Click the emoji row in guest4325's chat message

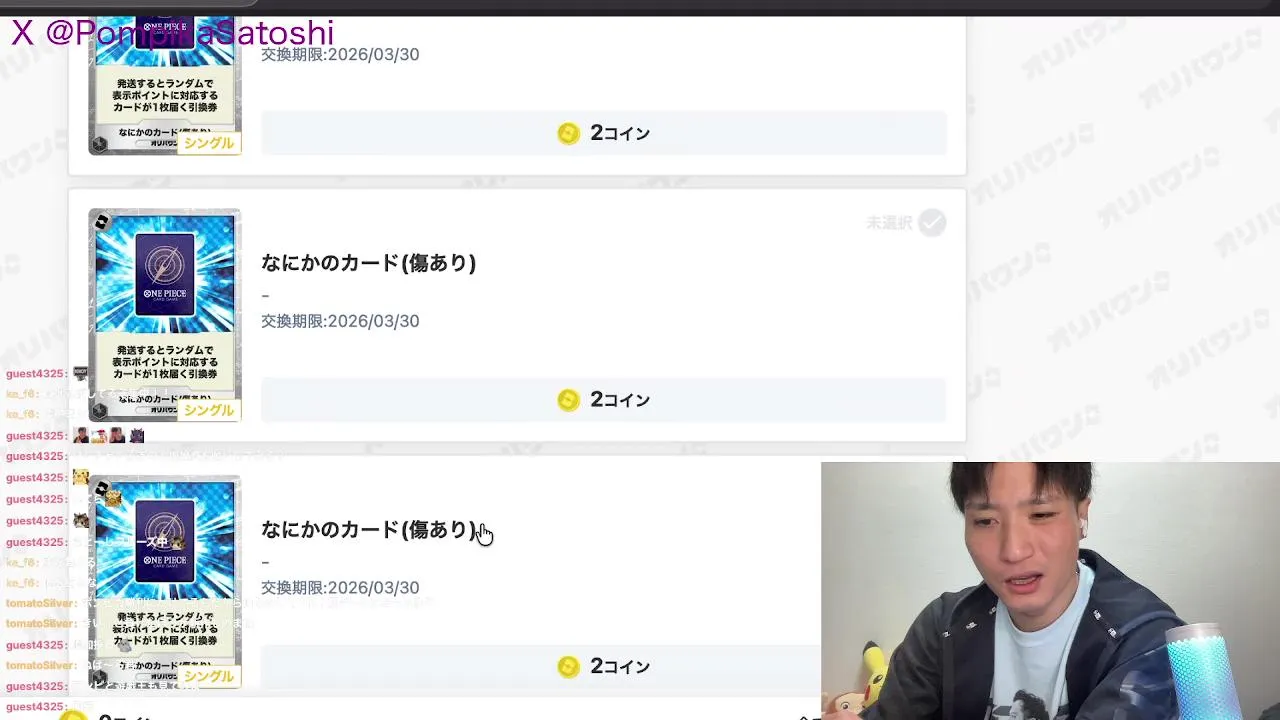point(108,436)
